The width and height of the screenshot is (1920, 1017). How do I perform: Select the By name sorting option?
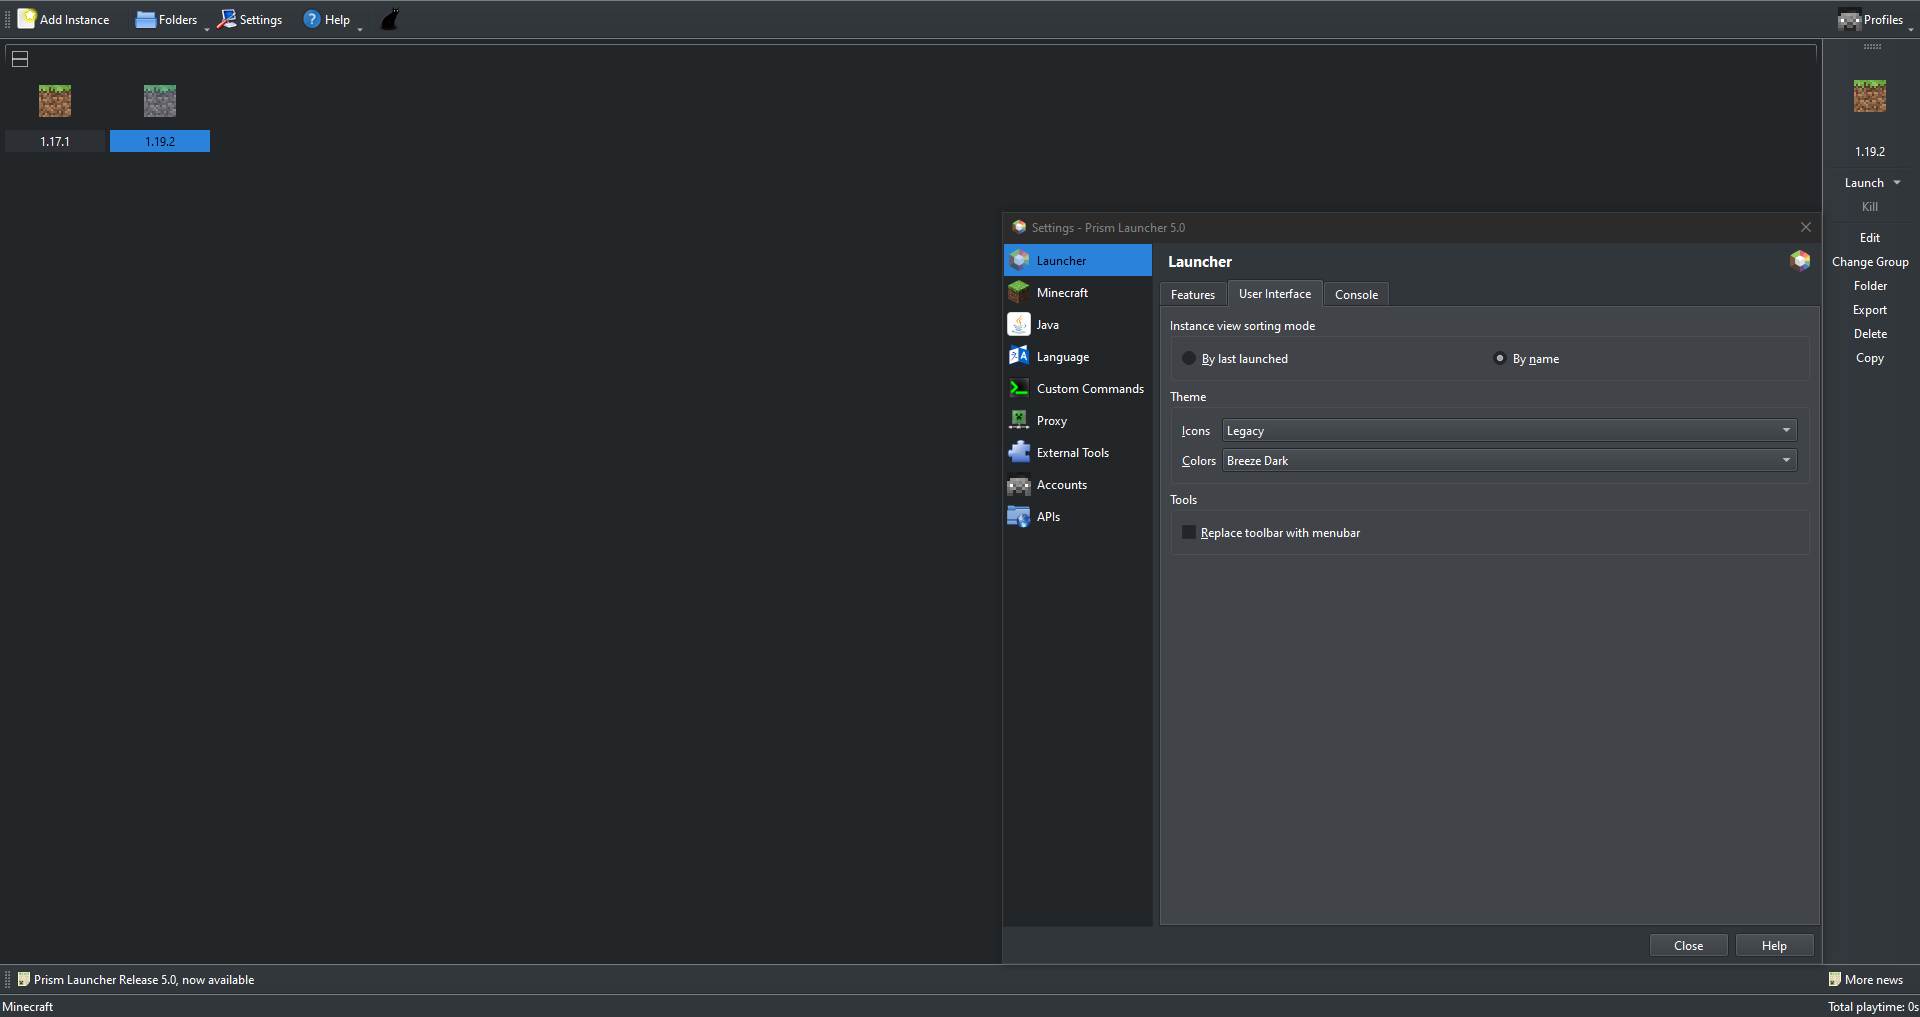[x=1527, y=359]
